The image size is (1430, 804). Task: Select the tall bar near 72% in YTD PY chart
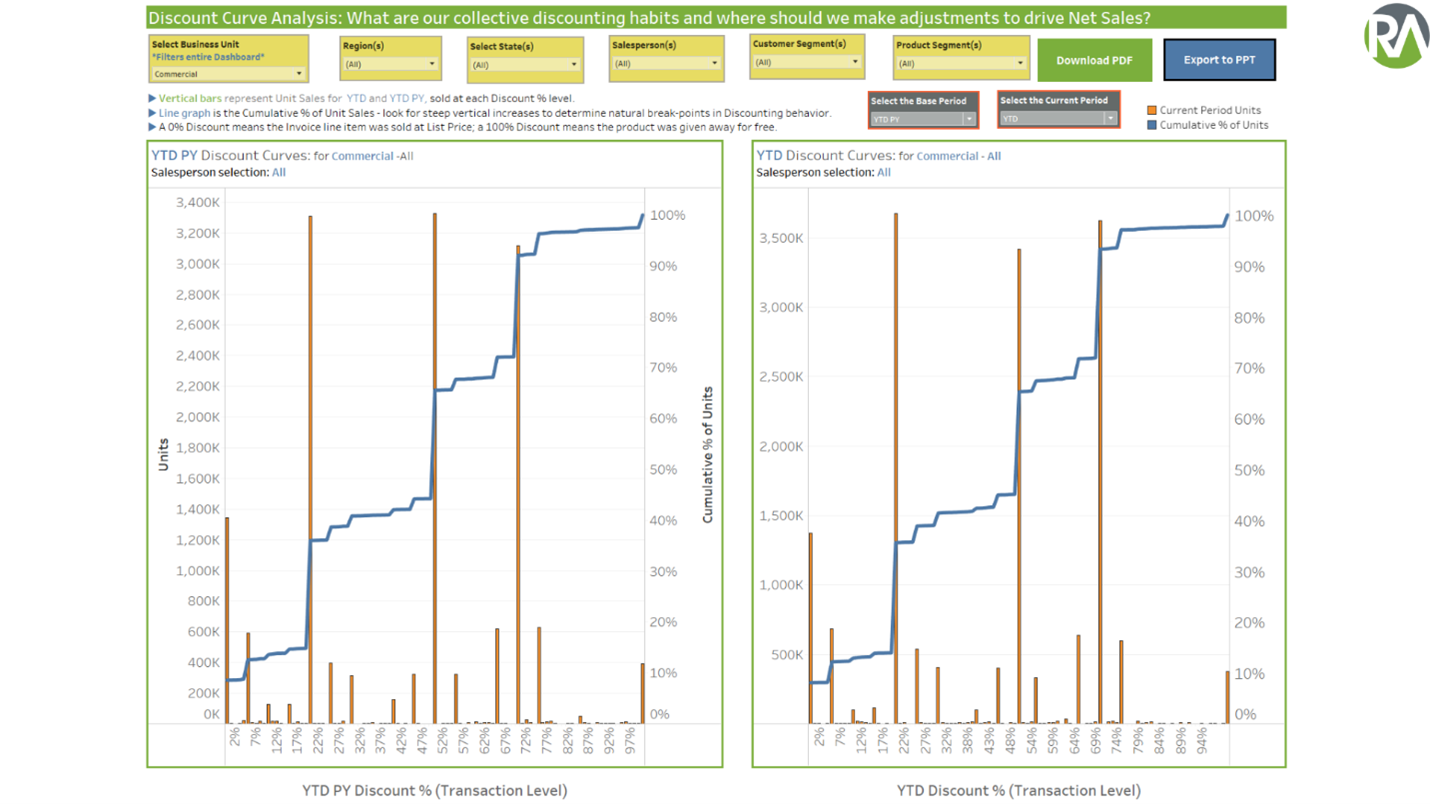pyautogui.click(x=518, y=485)
